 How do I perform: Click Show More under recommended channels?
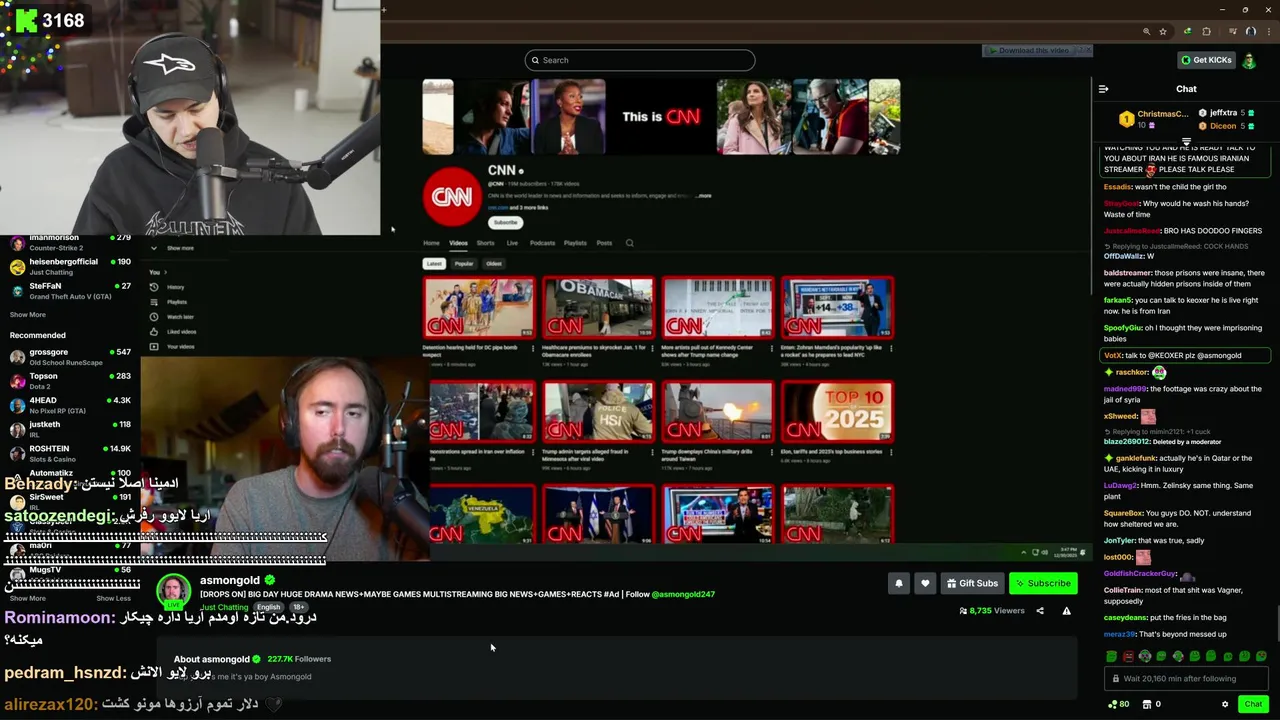[27, 598]
